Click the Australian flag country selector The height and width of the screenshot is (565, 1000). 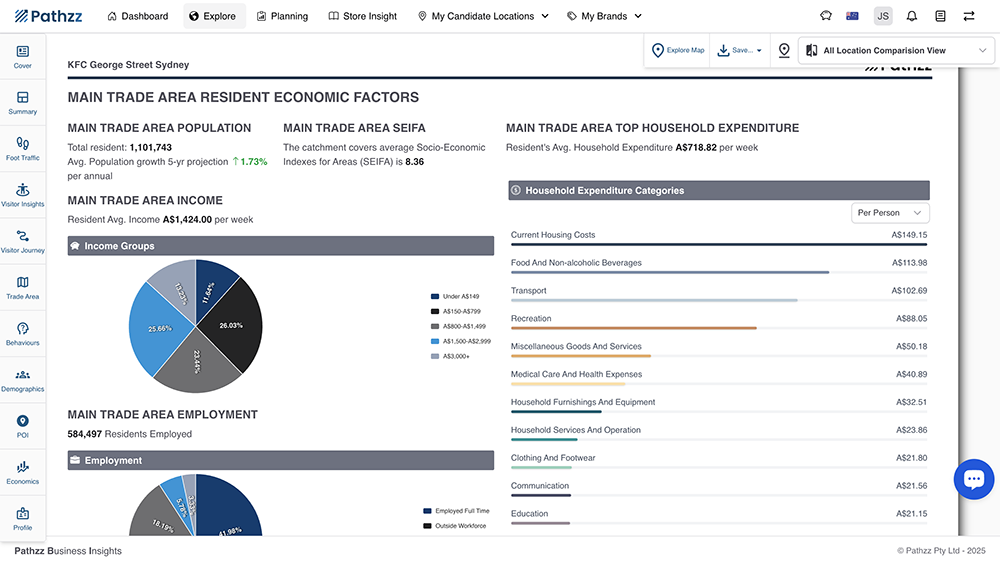[x=853, y=16]
